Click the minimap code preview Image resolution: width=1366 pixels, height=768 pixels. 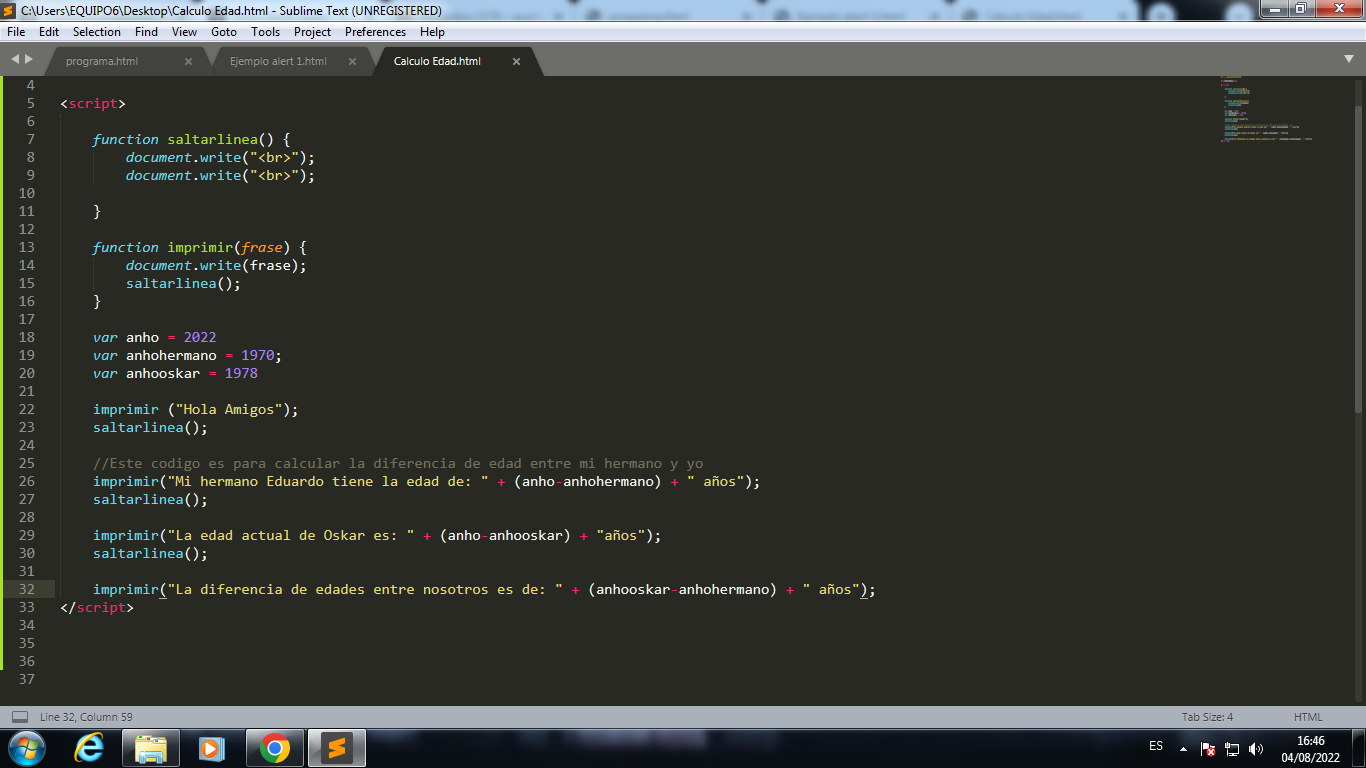click(1266, 109)
